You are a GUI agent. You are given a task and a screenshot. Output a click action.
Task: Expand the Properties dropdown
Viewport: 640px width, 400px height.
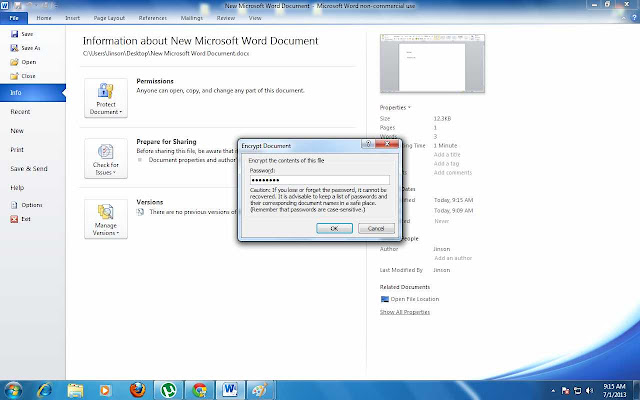pyautogui.click(x=395, y=108)
